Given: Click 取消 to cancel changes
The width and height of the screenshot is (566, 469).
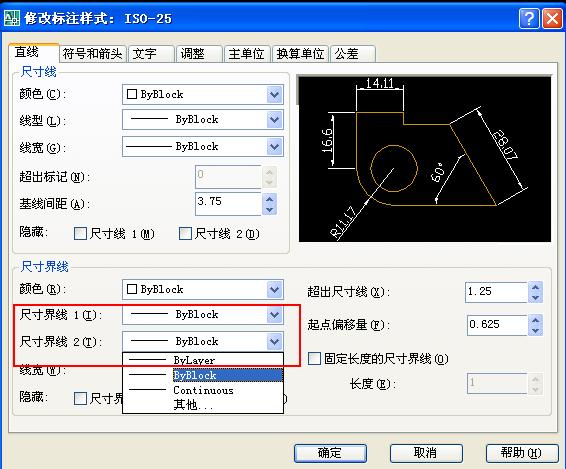Looking at the screenshot, I should (x=426, y=453).
